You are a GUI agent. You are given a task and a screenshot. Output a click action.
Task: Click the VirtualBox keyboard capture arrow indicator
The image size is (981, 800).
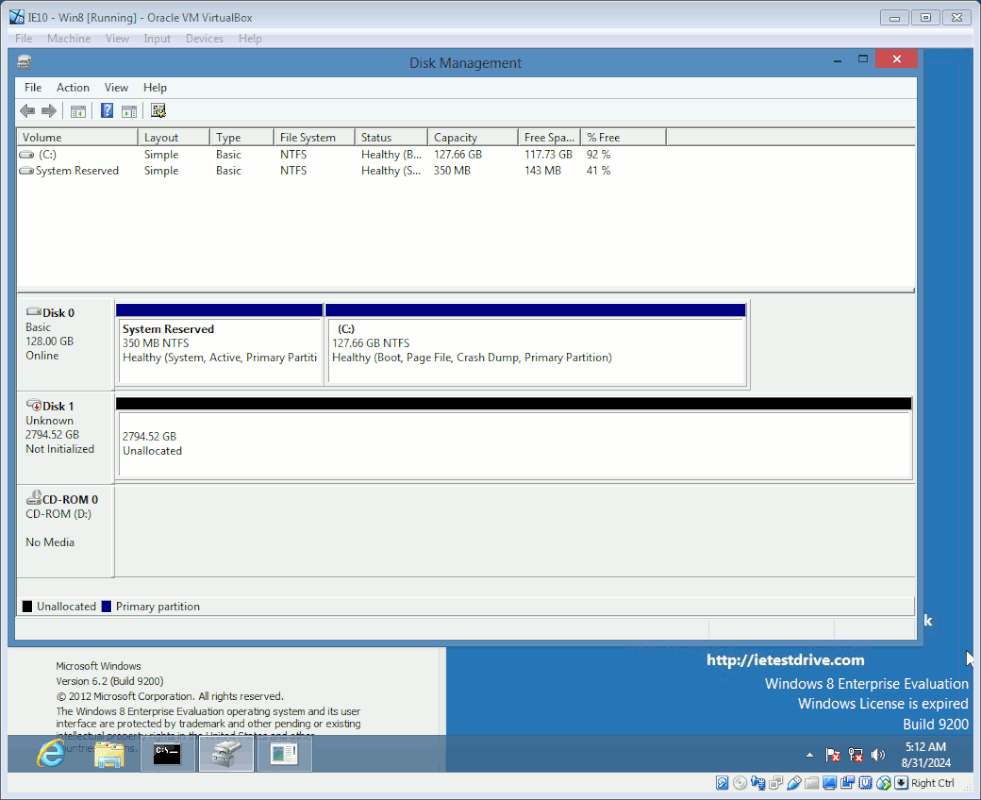coord(901,783)
